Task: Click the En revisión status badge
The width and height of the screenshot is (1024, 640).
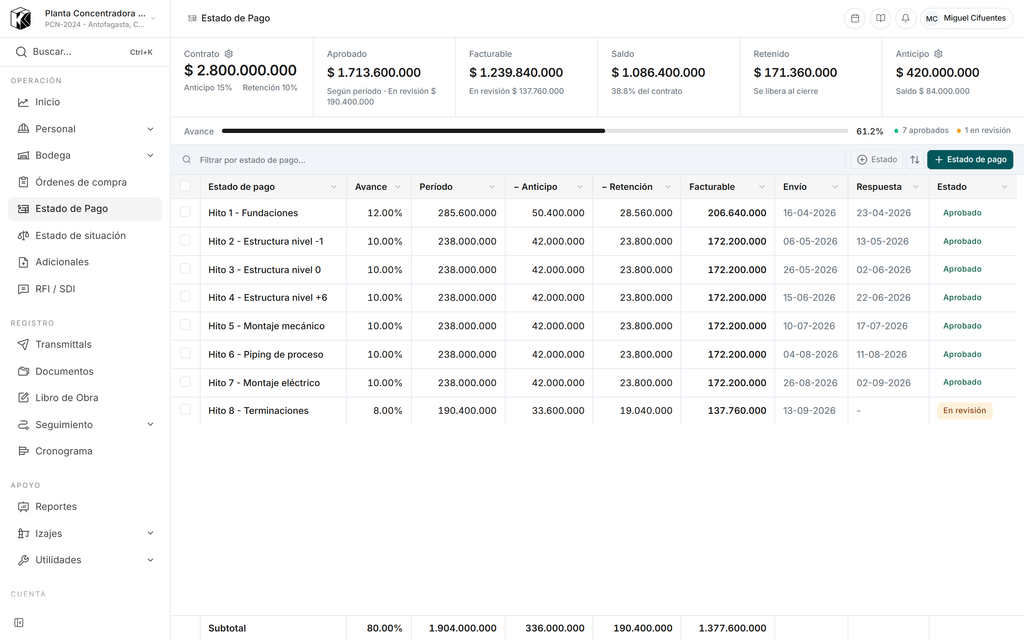Action: click(965, 411)
